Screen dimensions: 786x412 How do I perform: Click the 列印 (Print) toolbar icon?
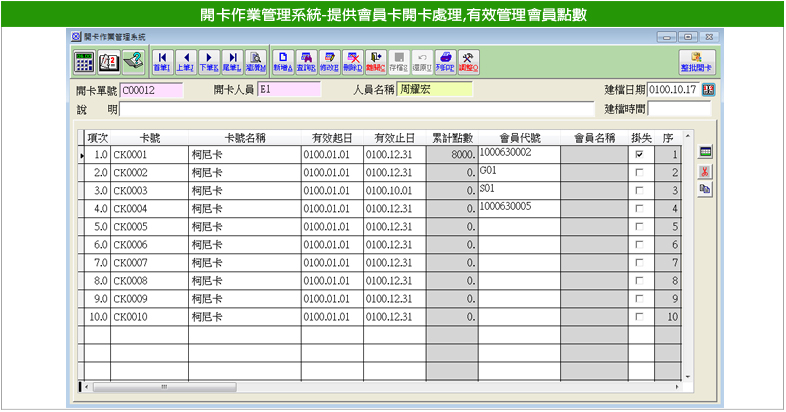[x=444, y=60]
